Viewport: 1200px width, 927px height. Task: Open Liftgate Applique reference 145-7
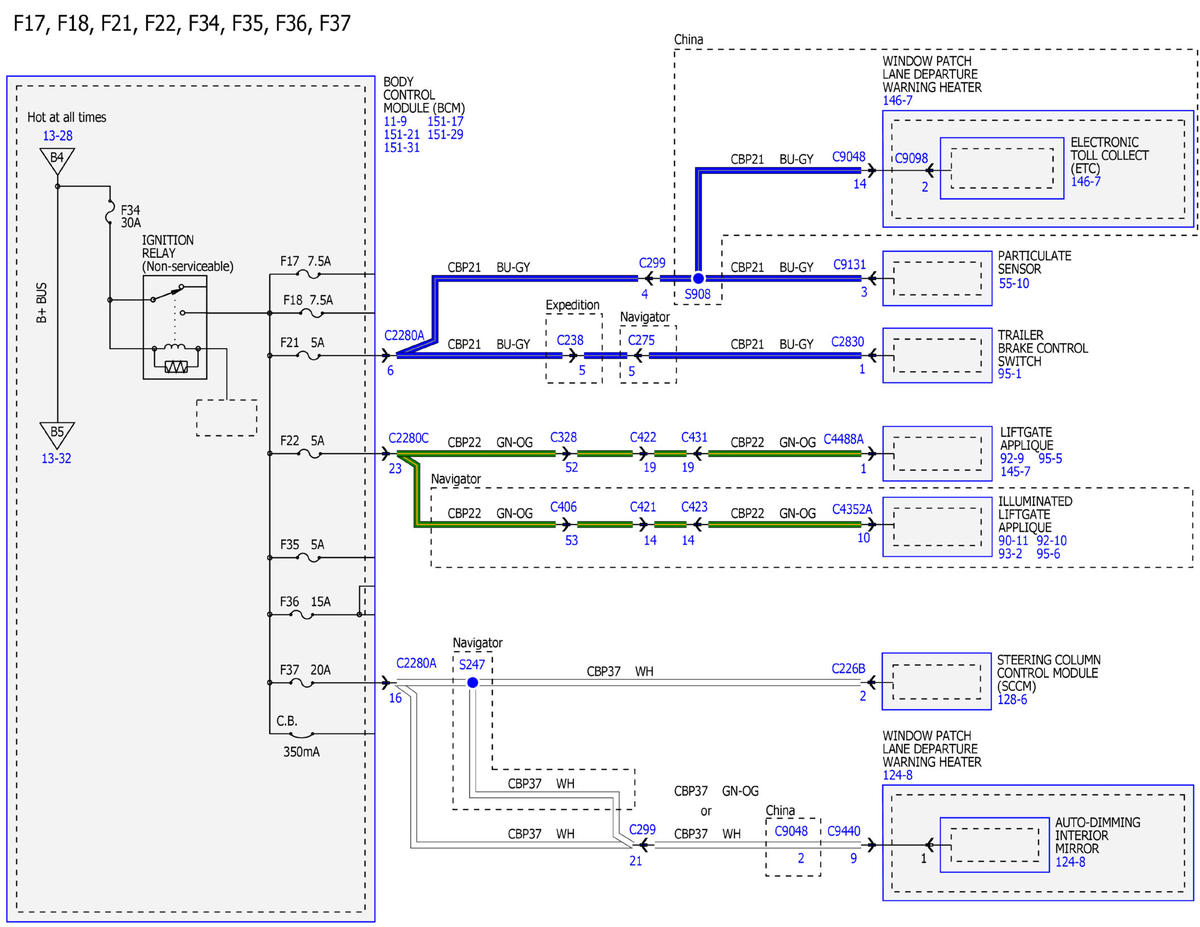click(1016, 471)
